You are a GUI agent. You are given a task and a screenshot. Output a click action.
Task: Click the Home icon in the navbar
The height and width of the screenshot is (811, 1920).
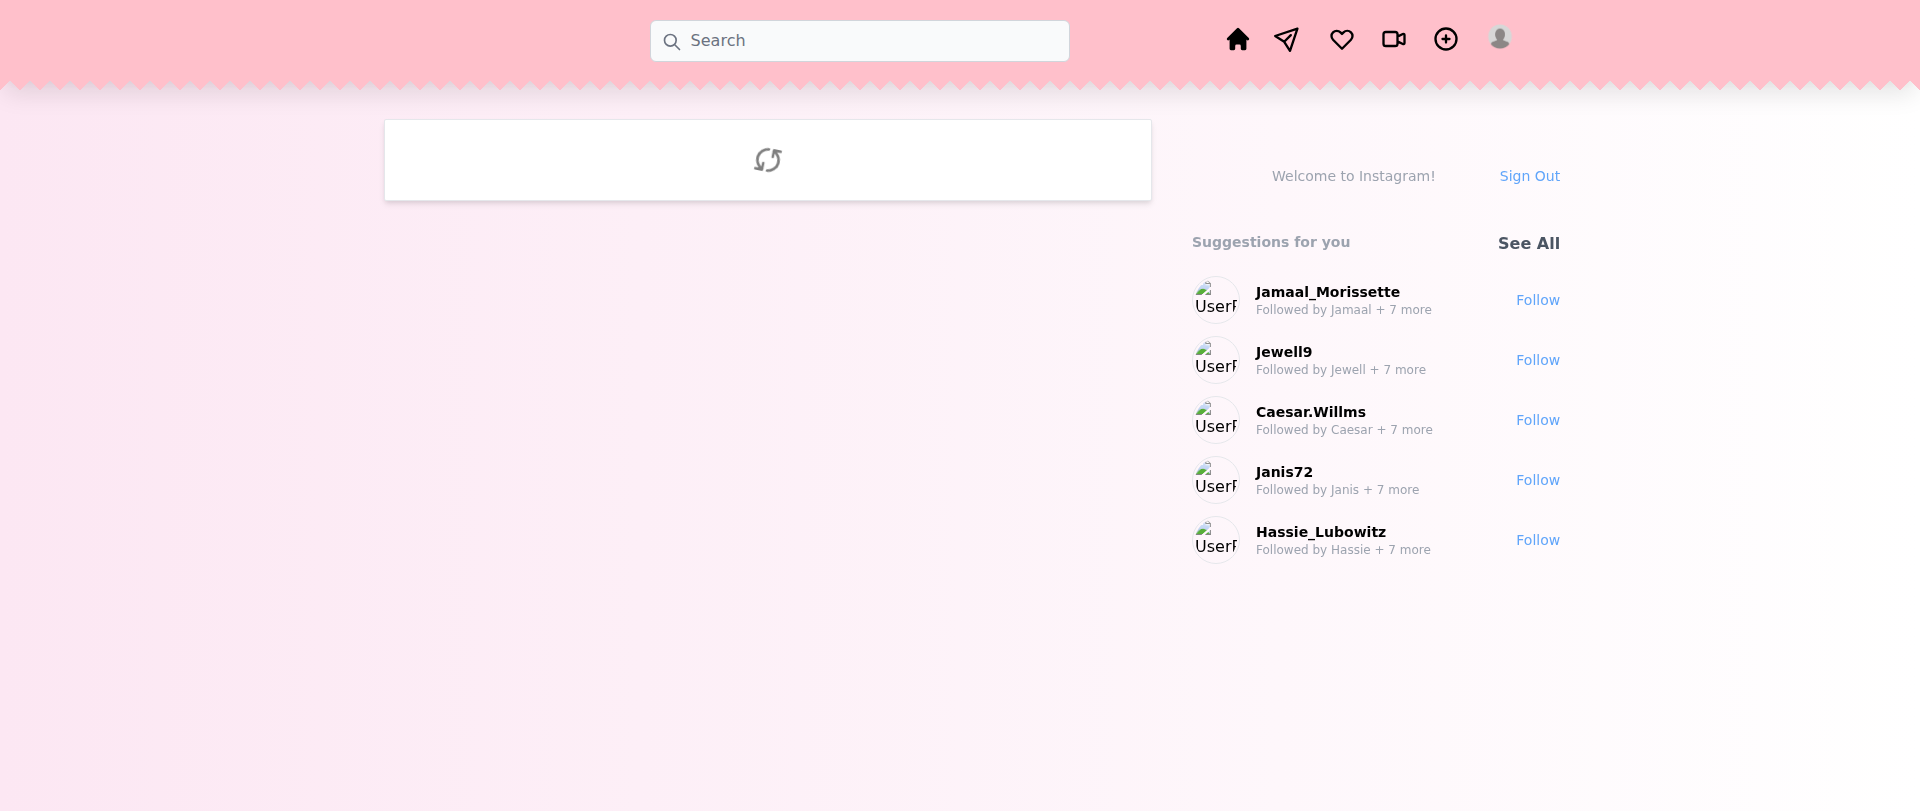1237,39
